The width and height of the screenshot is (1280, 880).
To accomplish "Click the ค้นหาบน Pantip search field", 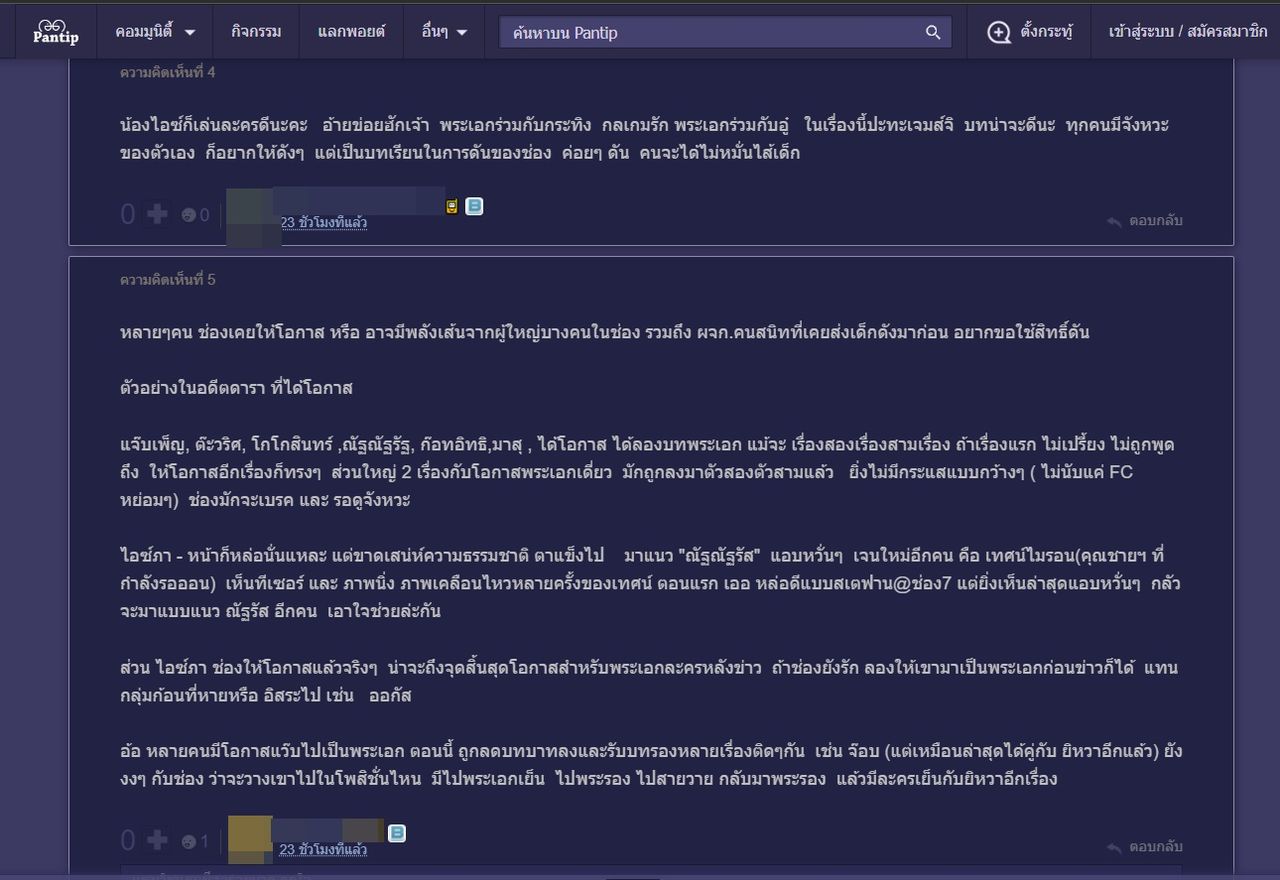I will pyautogui.click(x=710, y=33).
